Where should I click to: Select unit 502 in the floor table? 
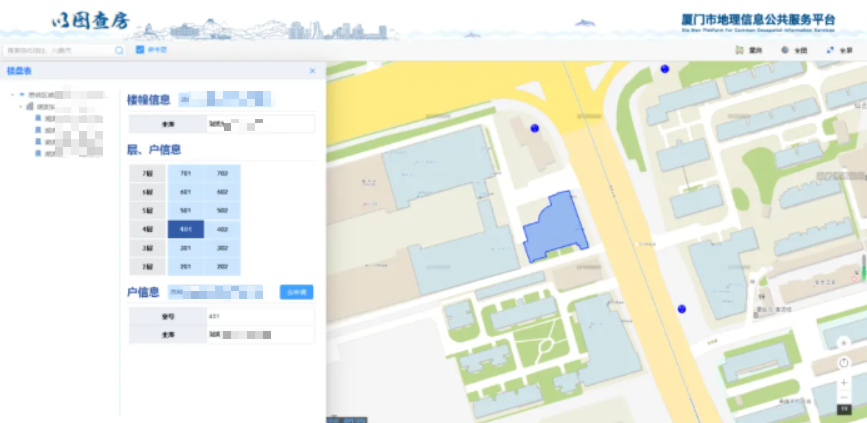coord(222,210)
